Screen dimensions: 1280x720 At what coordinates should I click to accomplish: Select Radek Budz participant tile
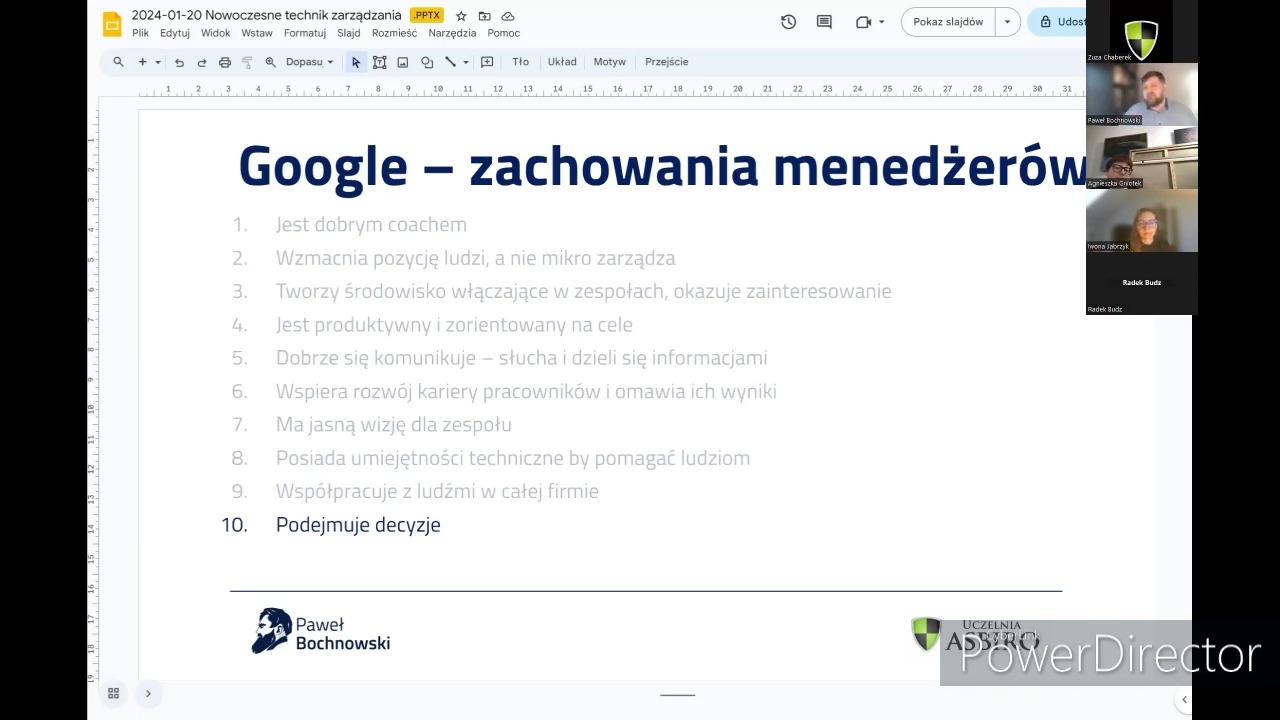(1142, 284)
